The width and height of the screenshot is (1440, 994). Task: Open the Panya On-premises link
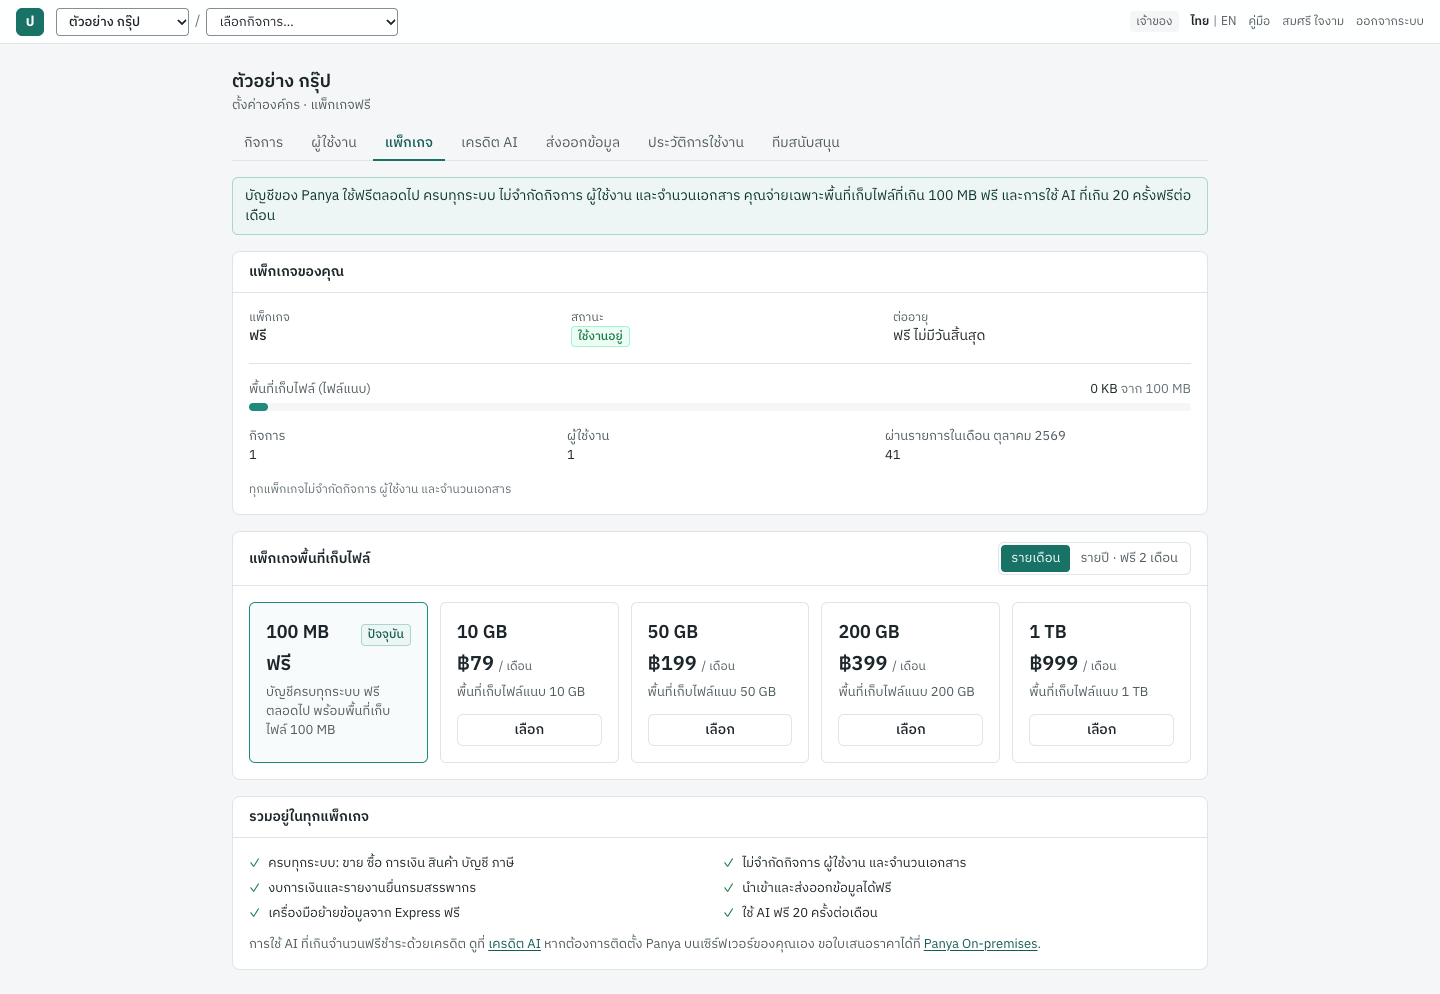tap(981, 944)
